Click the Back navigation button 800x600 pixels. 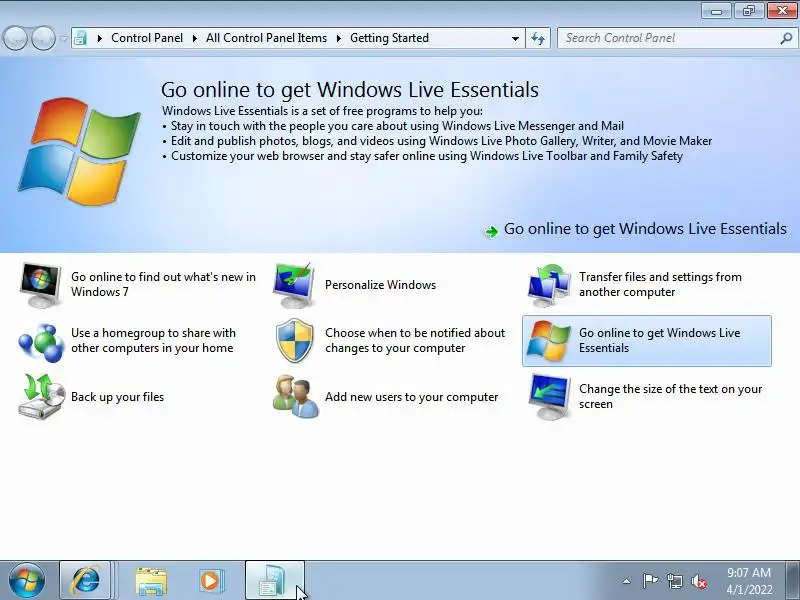coord(15,38)
